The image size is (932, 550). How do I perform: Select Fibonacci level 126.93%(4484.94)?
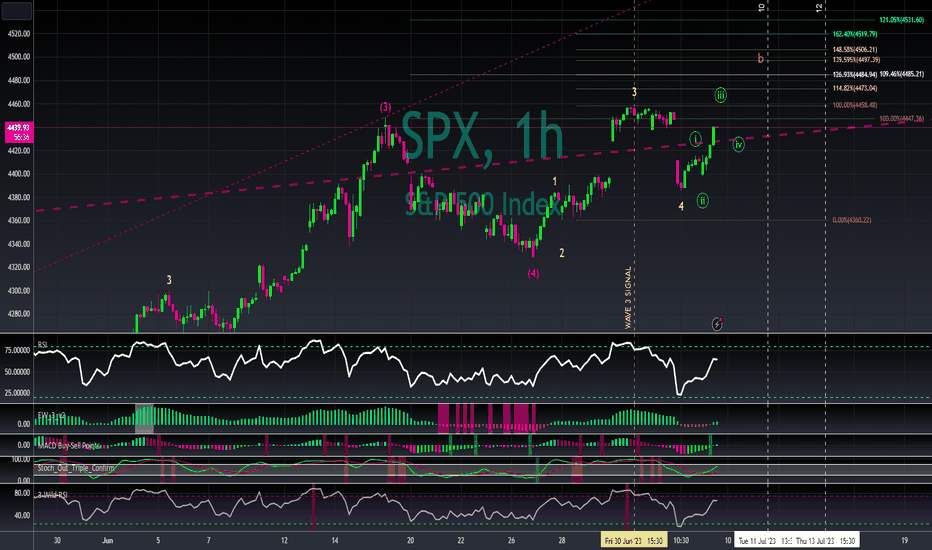coord(855,75)
